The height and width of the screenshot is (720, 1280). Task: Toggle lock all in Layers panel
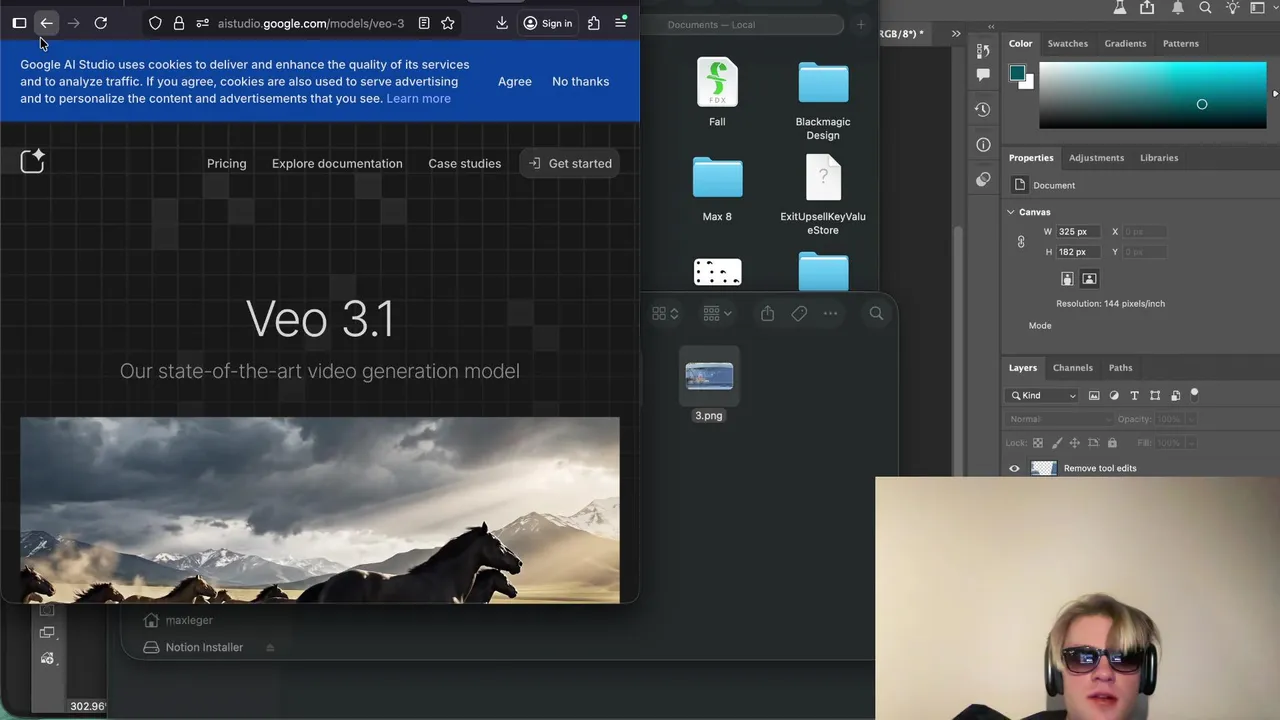pos(1112,443)
